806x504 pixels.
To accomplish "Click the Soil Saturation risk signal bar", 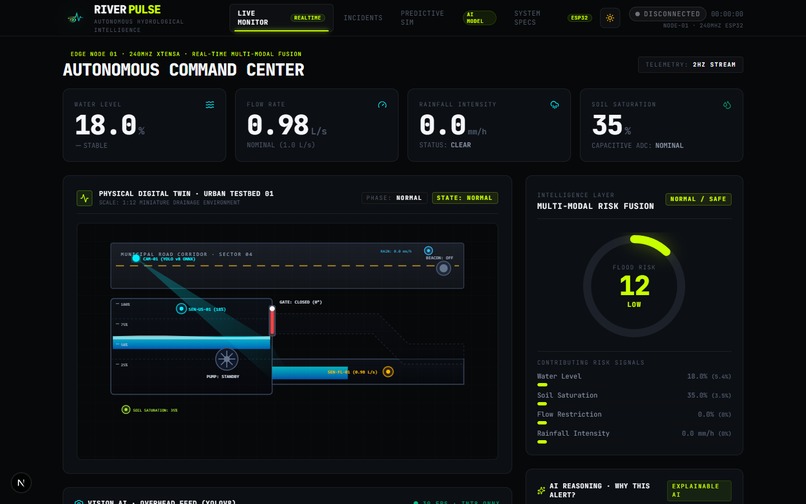I will 542,404.
